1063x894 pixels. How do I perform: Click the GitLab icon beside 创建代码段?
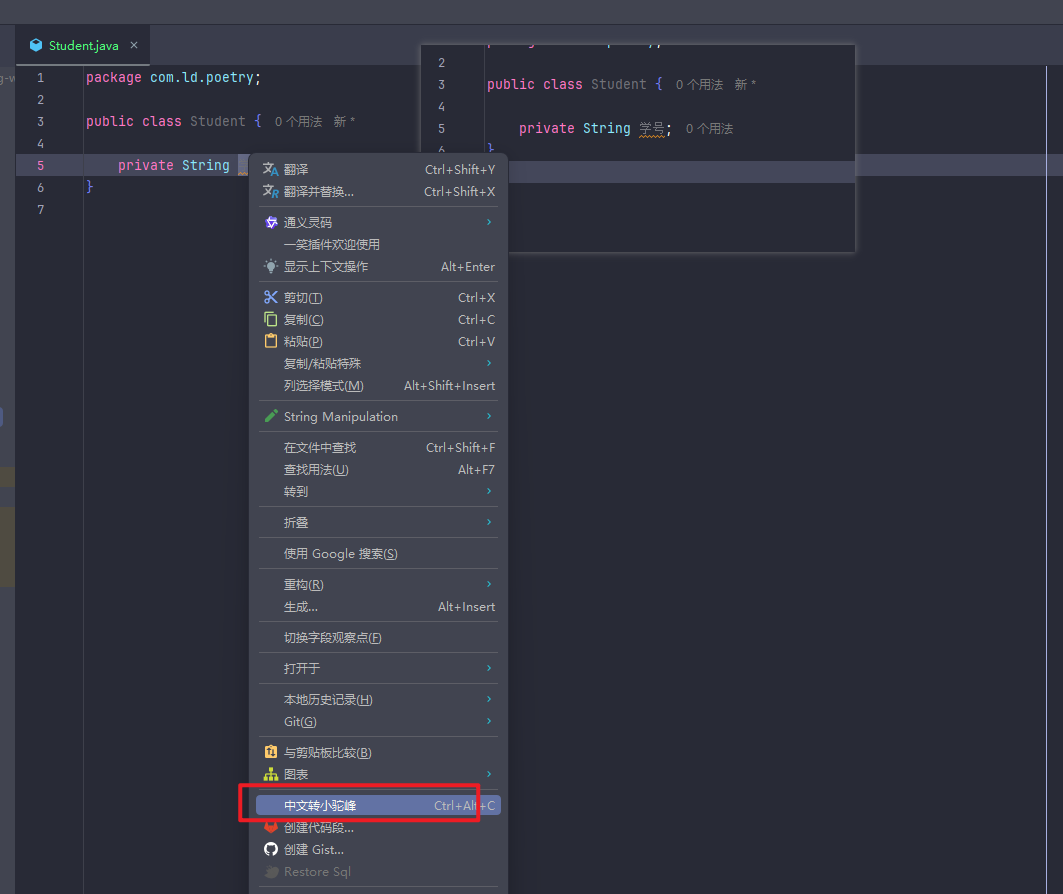click(270, 828)
